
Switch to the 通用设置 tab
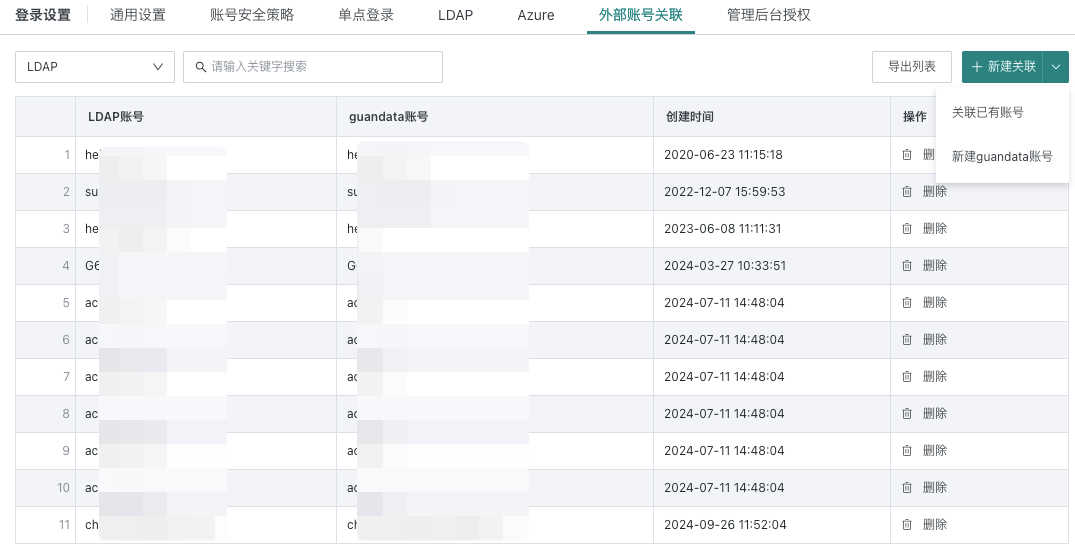coord(137,15)
